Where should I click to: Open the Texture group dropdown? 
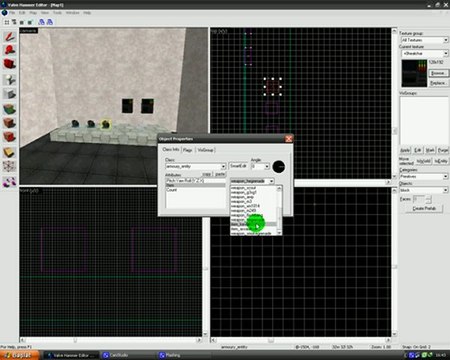[x=446, y=40]
